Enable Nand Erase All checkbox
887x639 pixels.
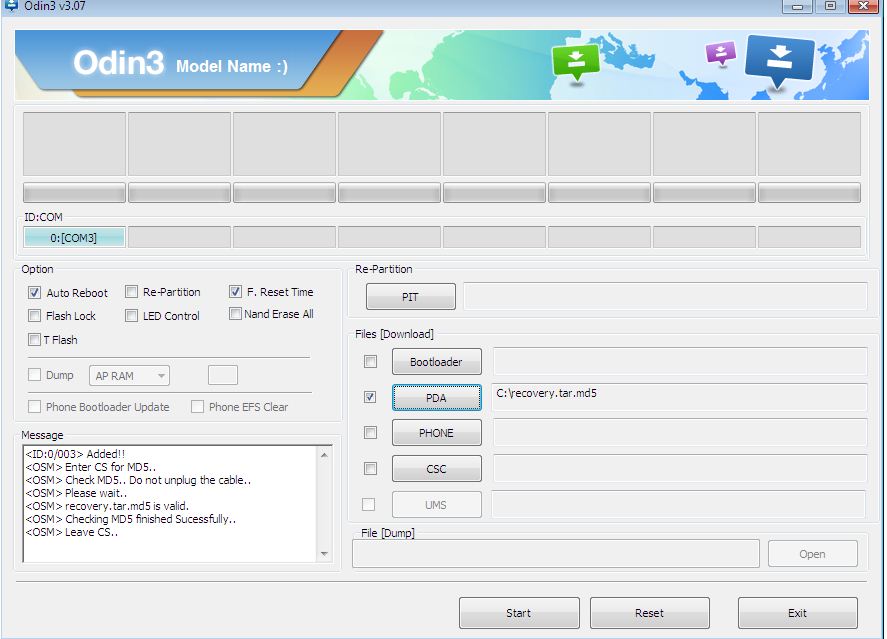tap(235, 313)
